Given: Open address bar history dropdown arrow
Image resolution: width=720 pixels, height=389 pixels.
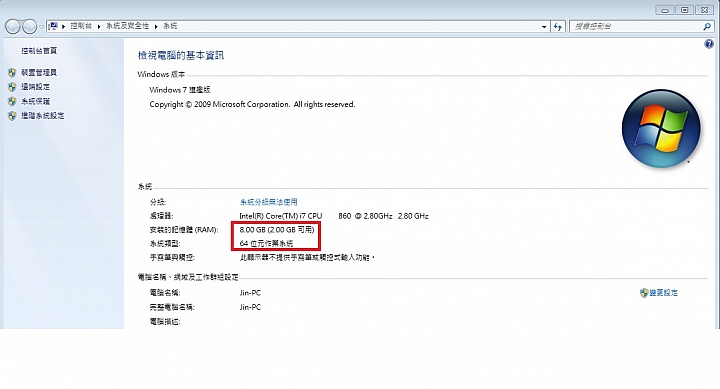Looking at the screenshot, I should click(544, 27).
